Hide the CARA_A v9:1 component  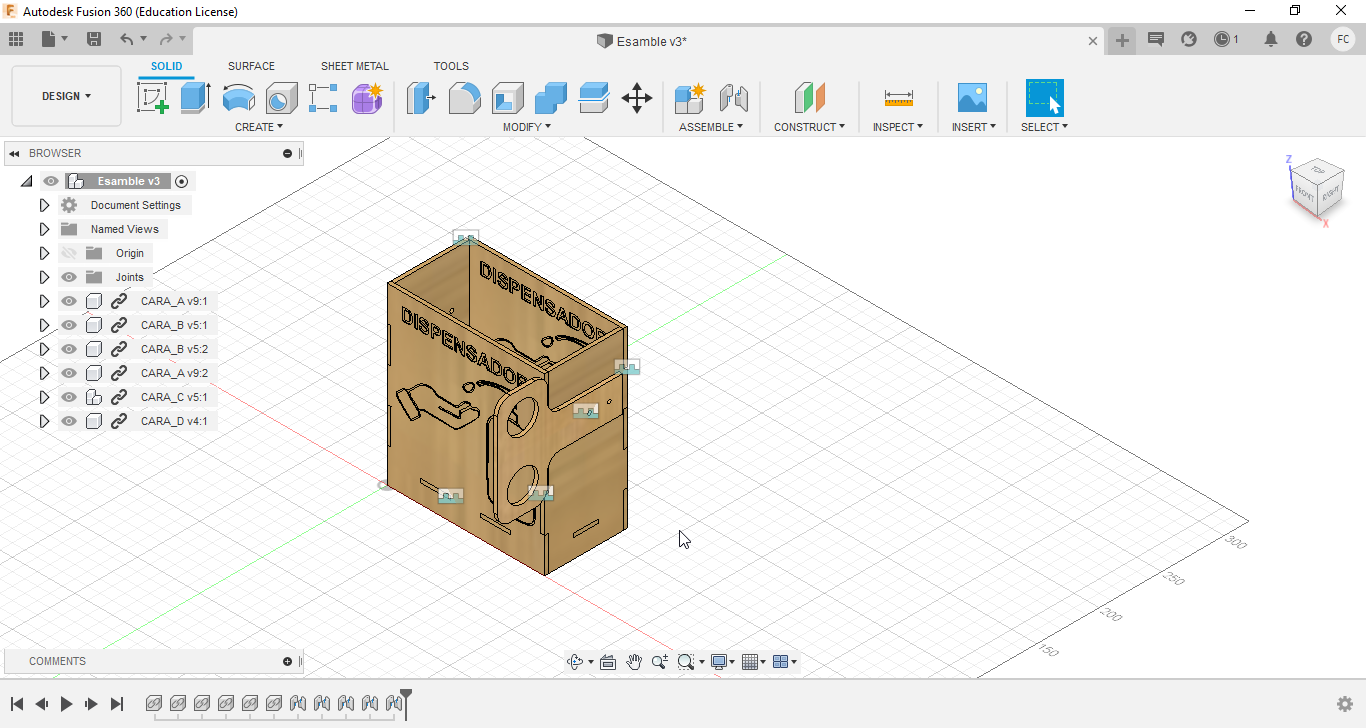[x=68, y=301]
